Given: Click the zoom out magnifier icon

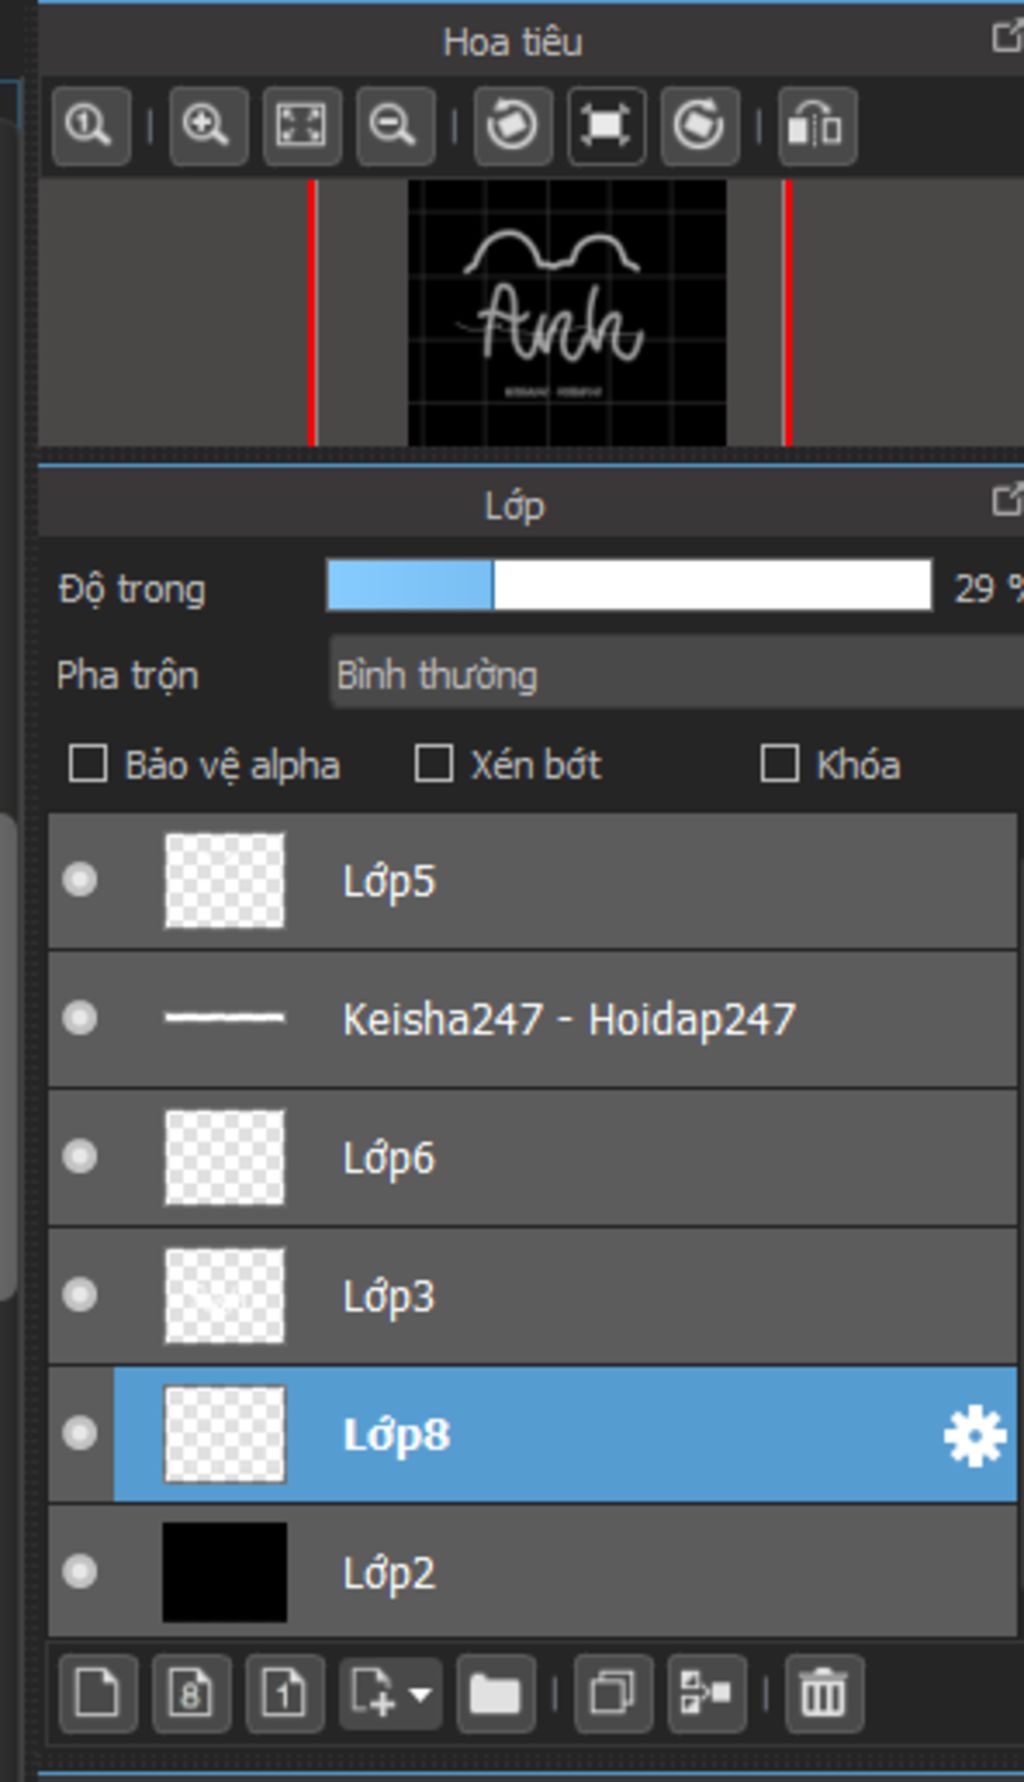Looking at the screenshot, I should tap(395, 126).
